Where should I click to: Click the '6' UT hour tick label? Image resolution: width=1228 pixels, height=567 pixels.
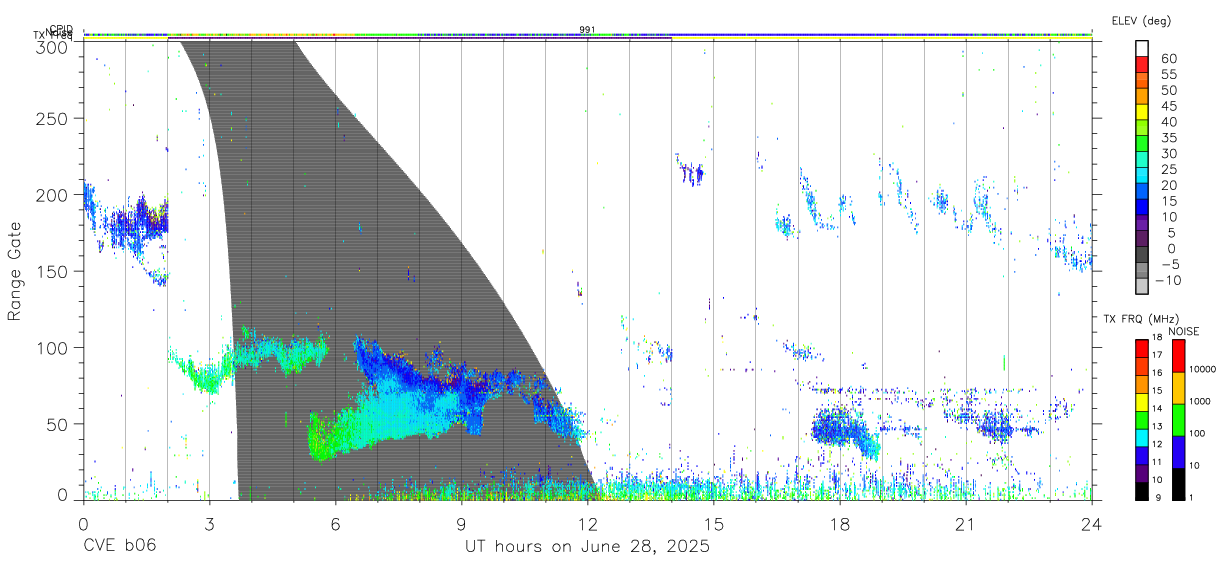click(x=335, y=524)
